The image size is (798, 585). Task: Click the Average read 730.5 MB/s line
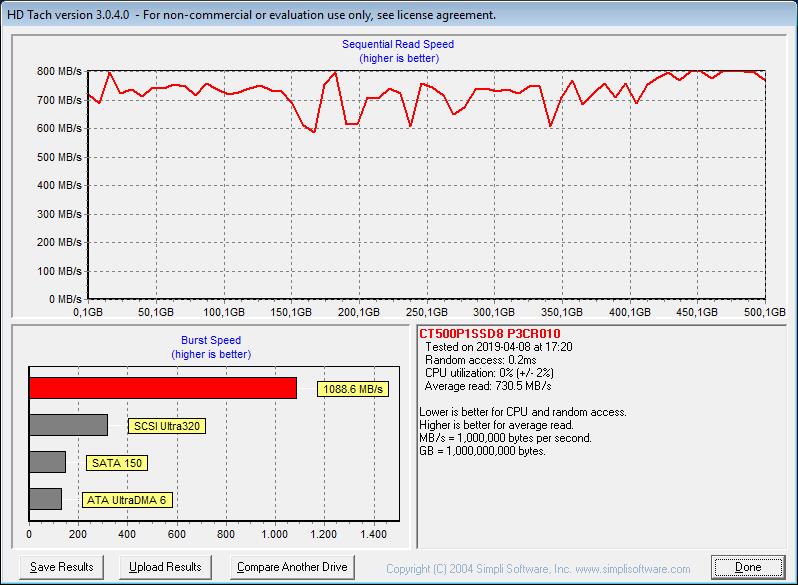pos(488,386)
